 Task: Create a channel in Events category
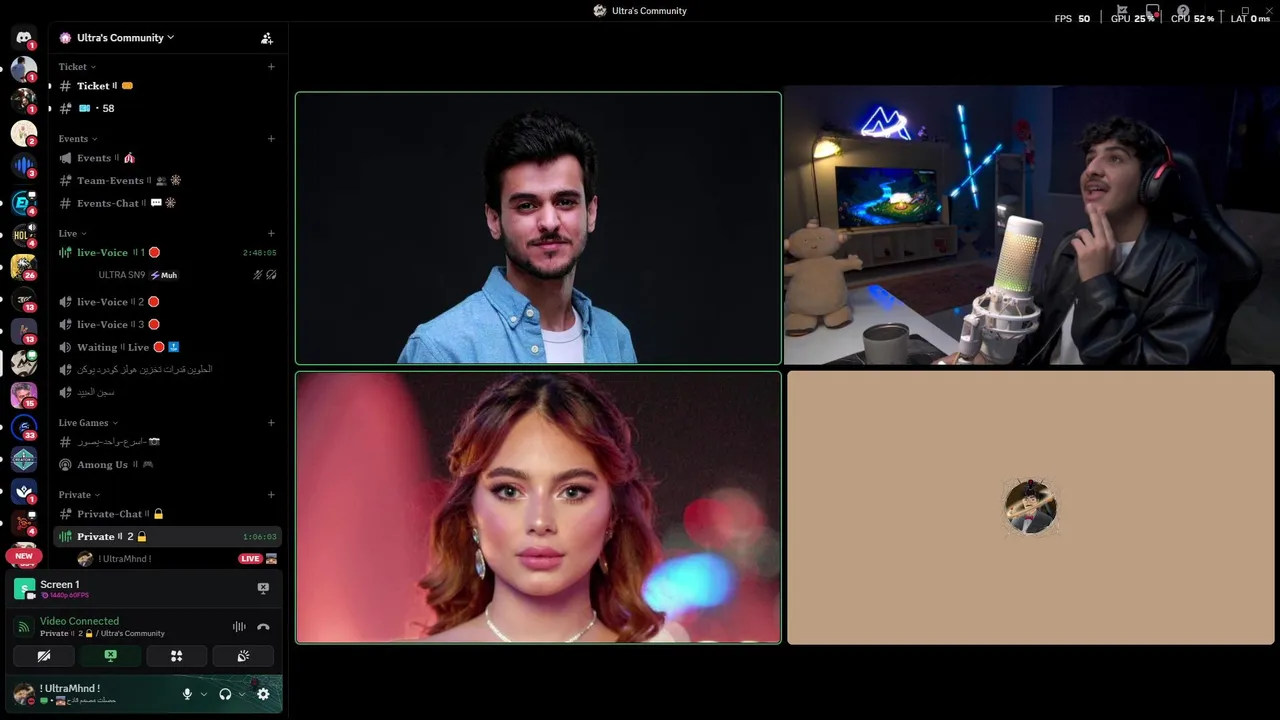271,139
